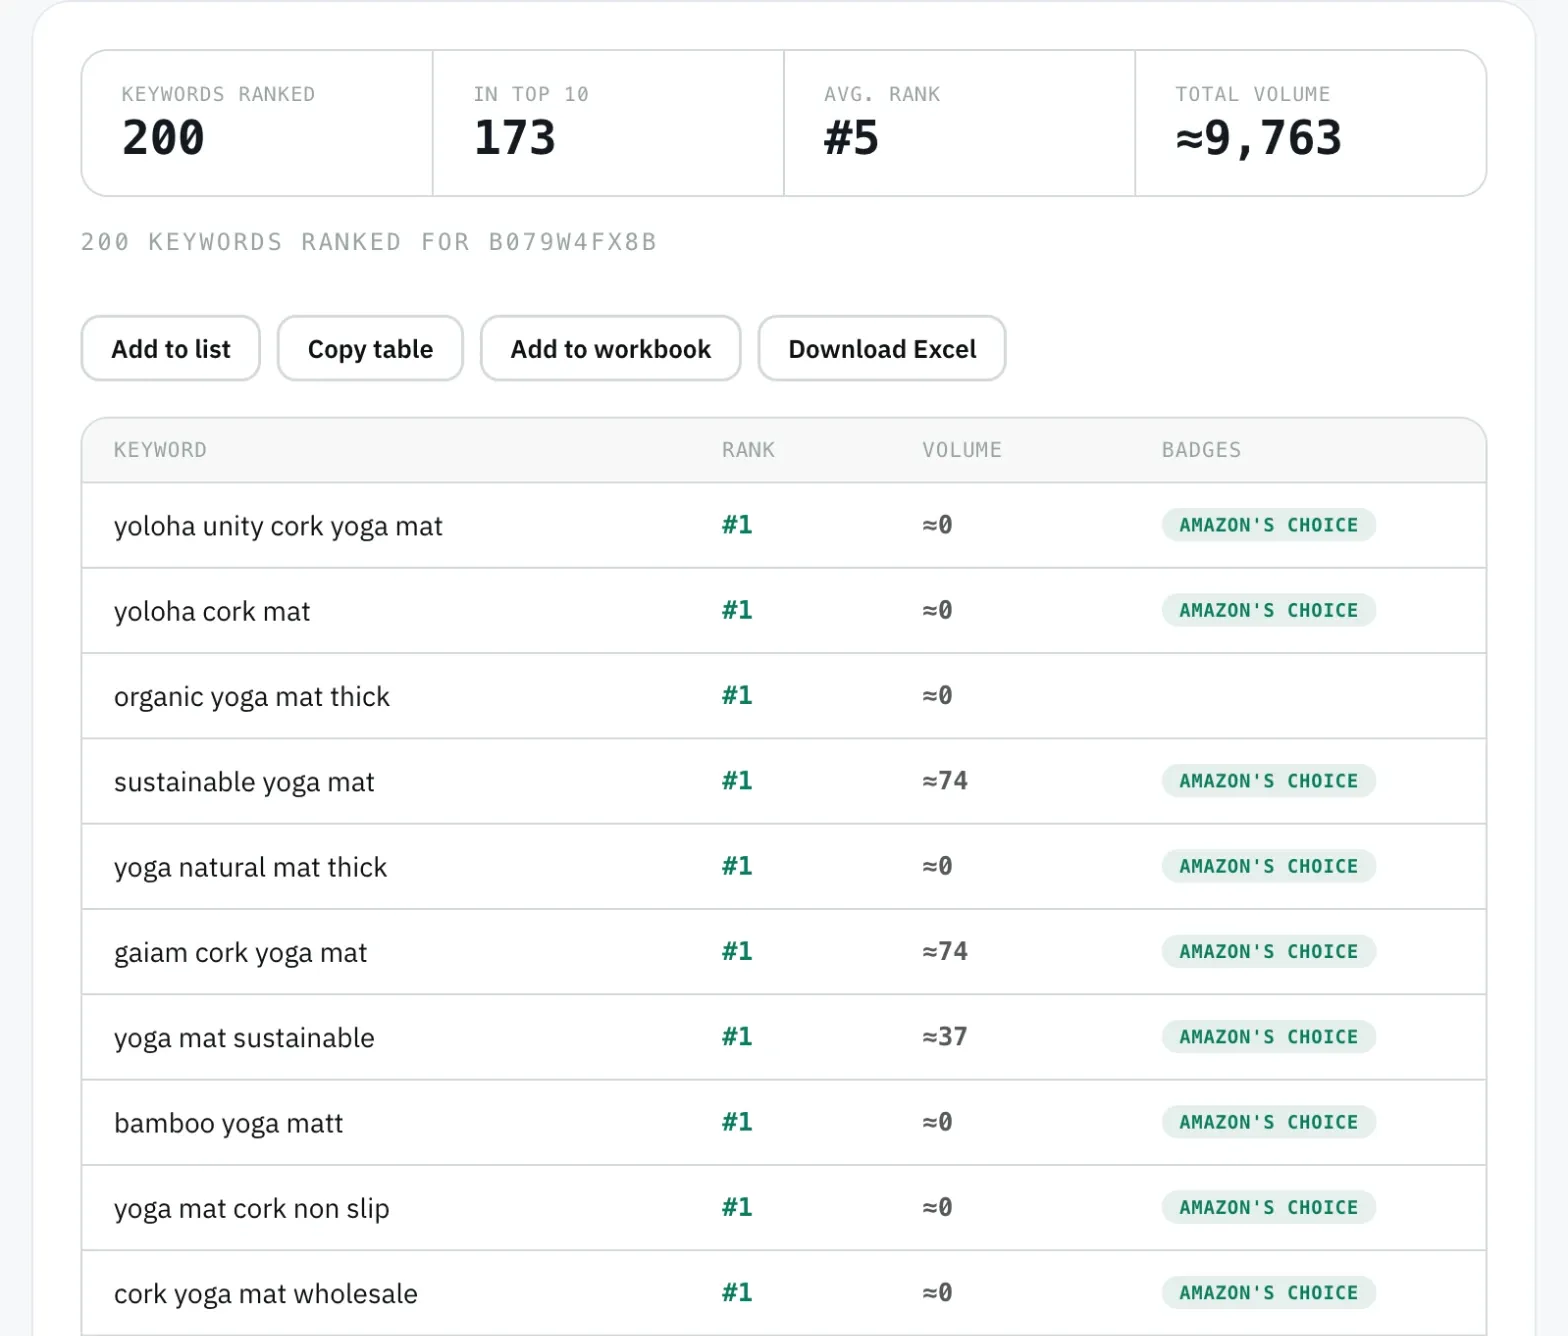Click rank #1 in yoloha unity cork yoga mat row
The image size is (1568, 1336).
tap(737, 525)
